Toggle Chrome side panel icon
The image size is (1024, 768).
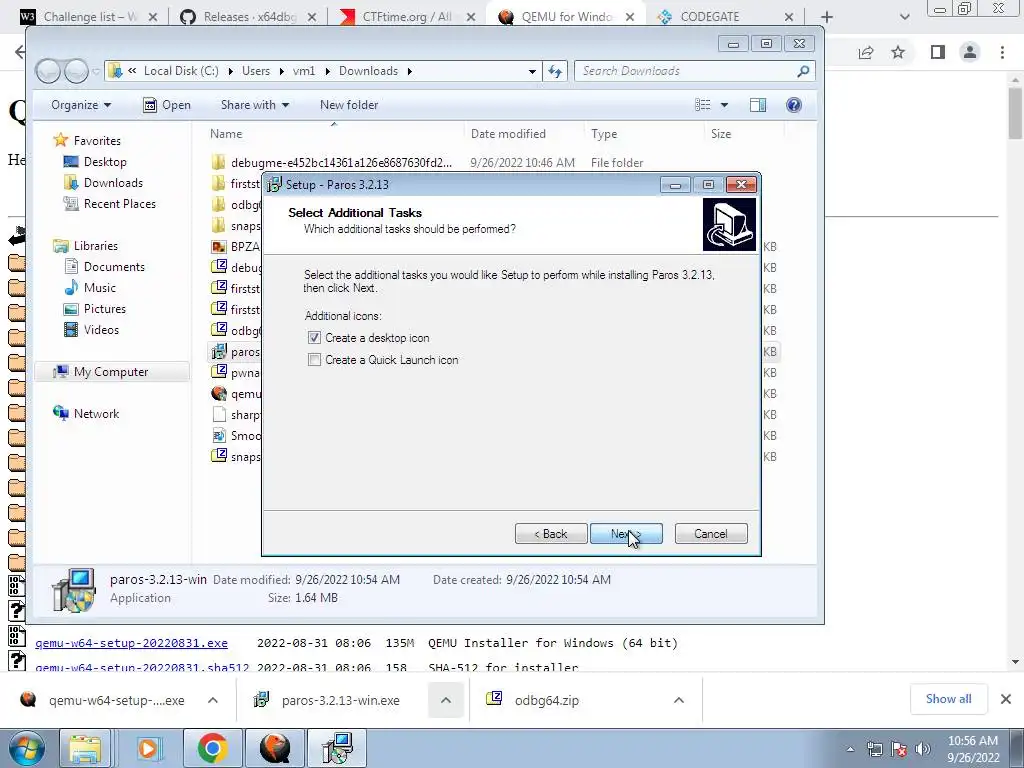click(x=938, y=52)
